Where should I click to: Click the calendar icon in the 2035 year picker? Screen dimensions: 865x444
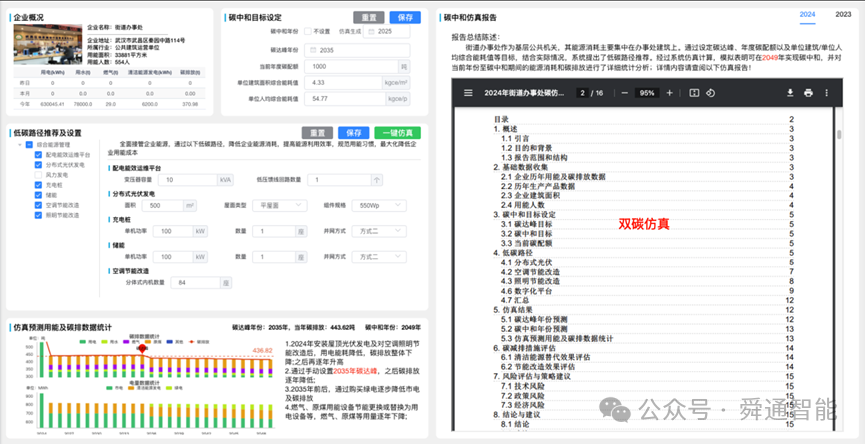pyautogui.click(x=313, y=50)
